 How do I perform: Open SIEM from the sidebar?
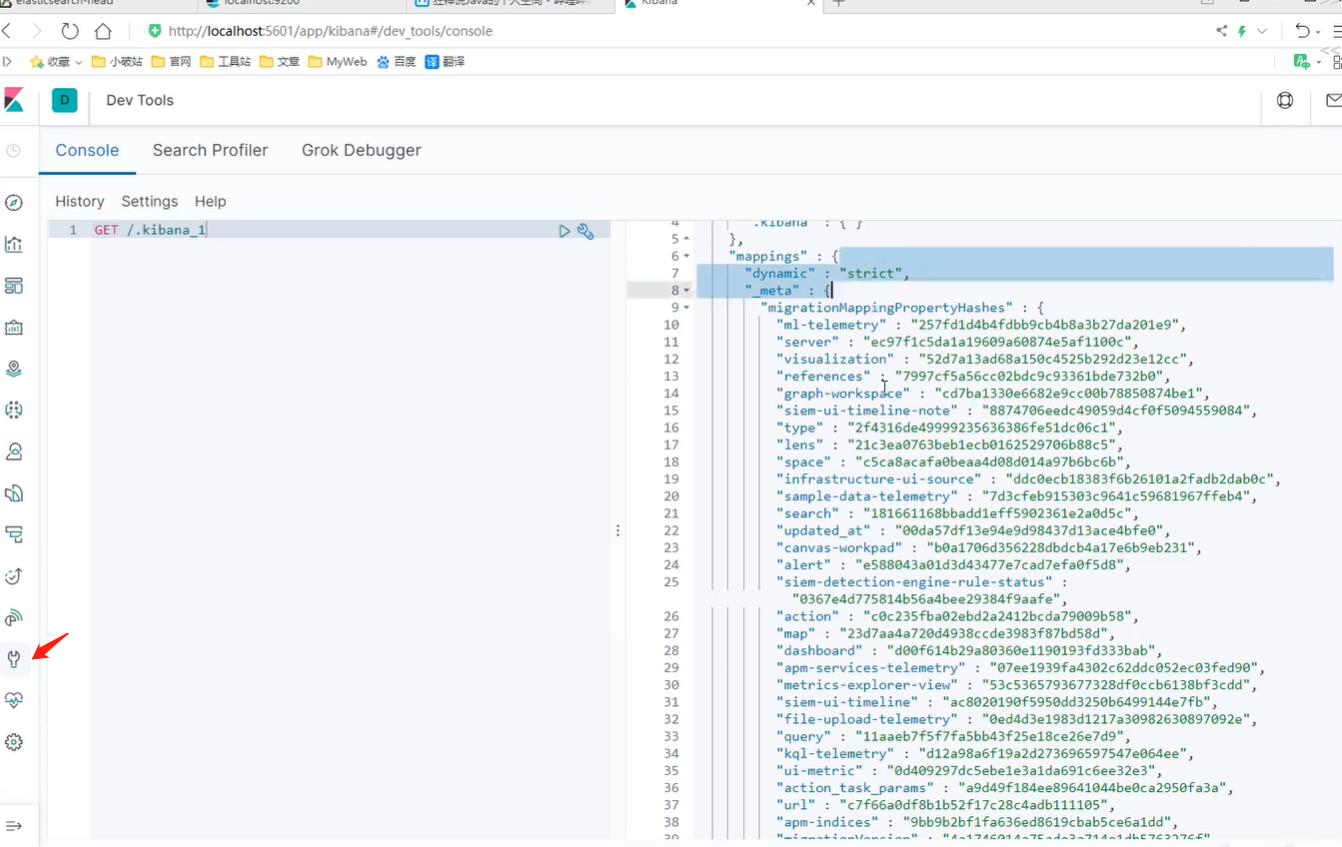(14, 618)
